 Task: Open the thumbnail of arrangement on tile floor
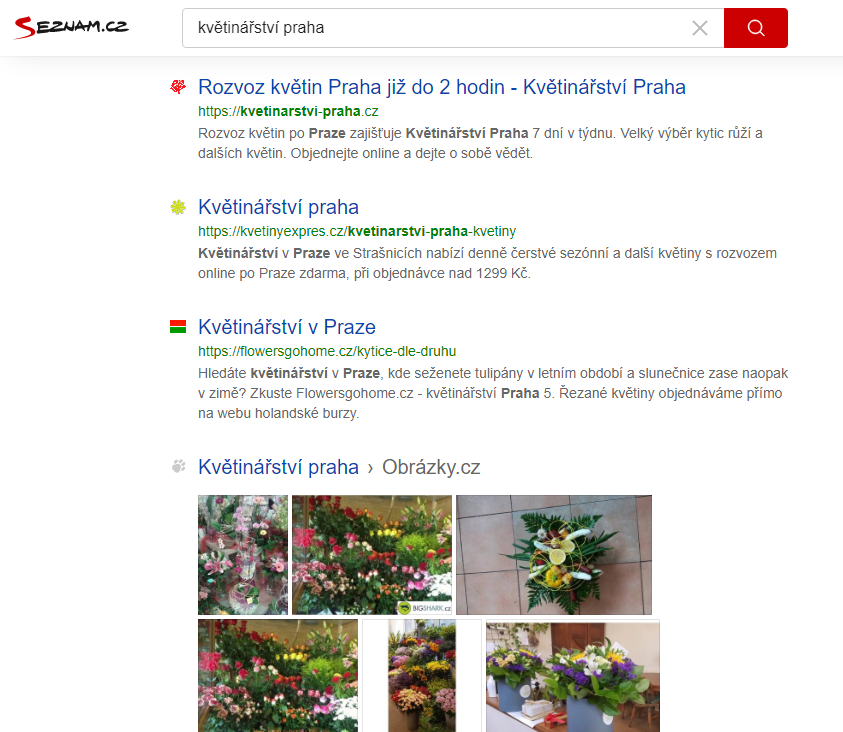[x=554, y=555]
